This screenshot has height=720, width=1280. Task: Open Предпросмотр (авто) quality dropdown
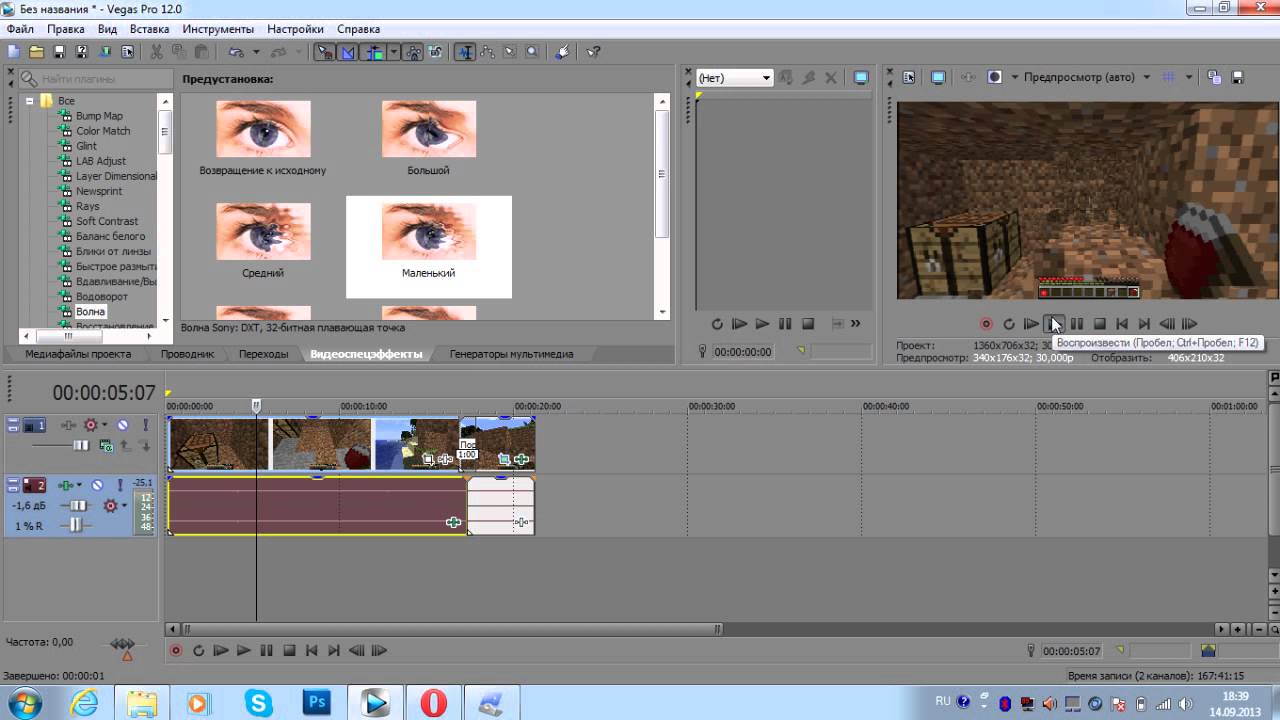pos(1087,77)
